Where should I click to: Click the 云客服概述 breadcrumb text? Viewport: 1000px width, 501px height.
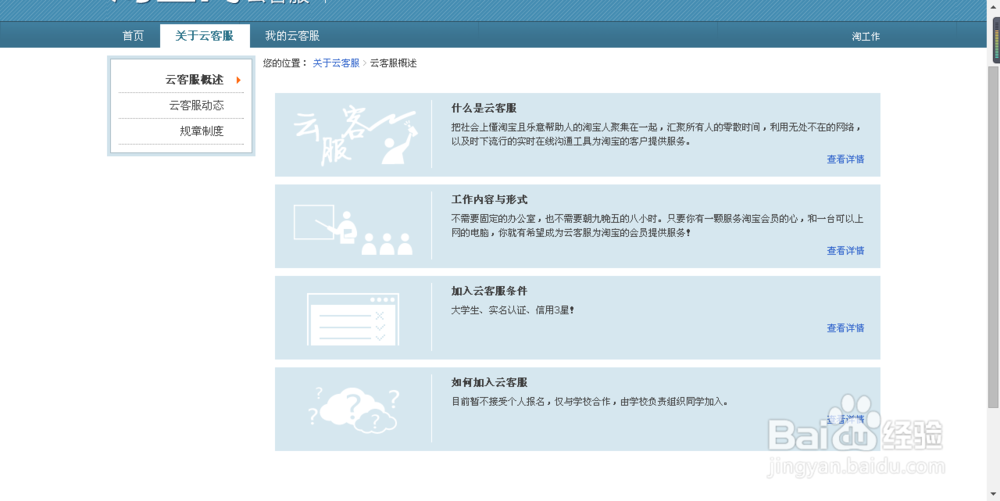pos(393,63)
